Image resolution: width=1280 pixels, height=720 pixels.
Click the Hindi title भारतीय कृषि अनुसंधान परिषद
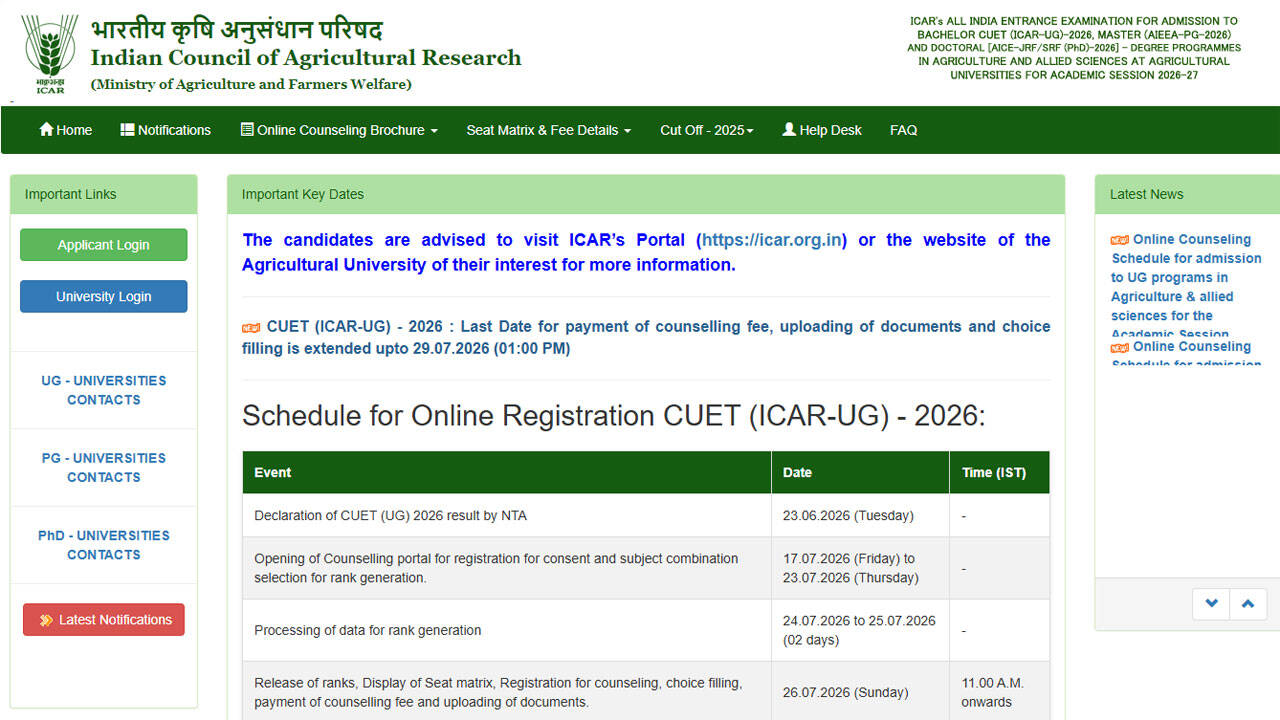point(237,29)
